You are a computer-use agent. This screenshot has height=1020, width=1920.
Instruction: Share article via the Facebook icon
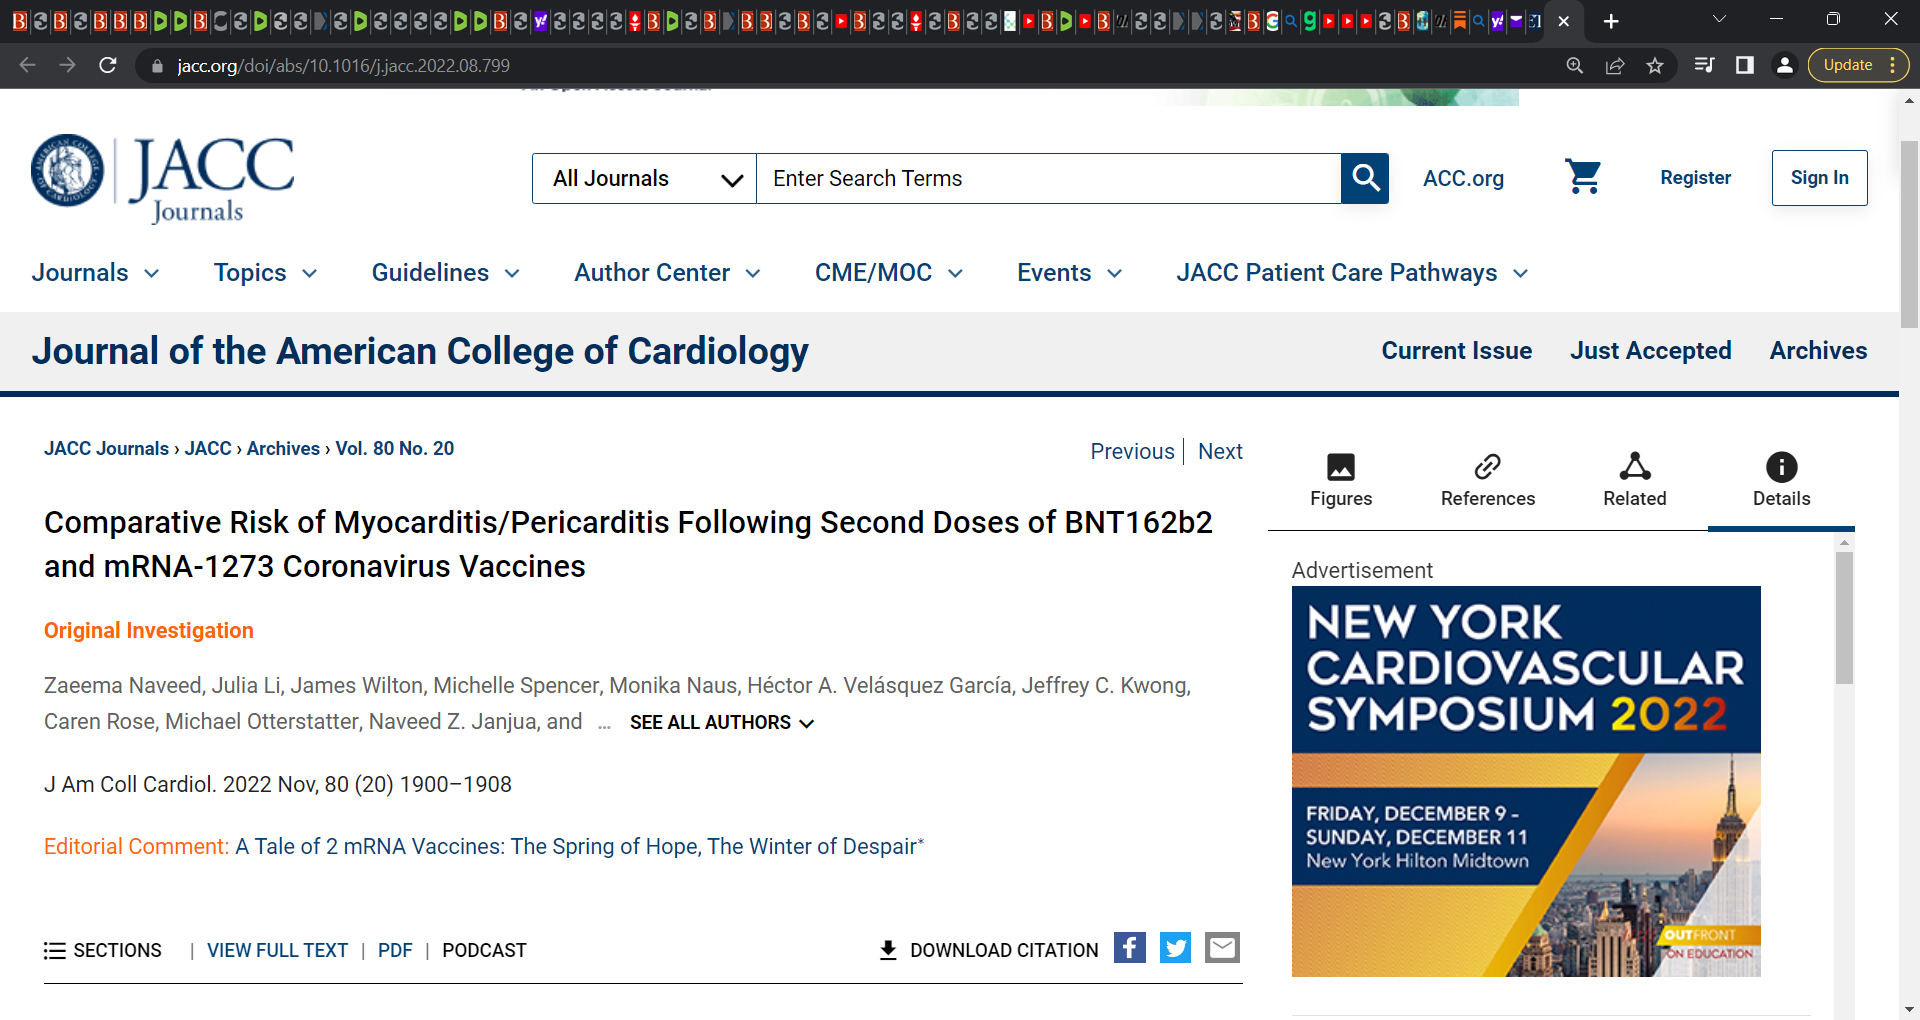(1129, 948)
